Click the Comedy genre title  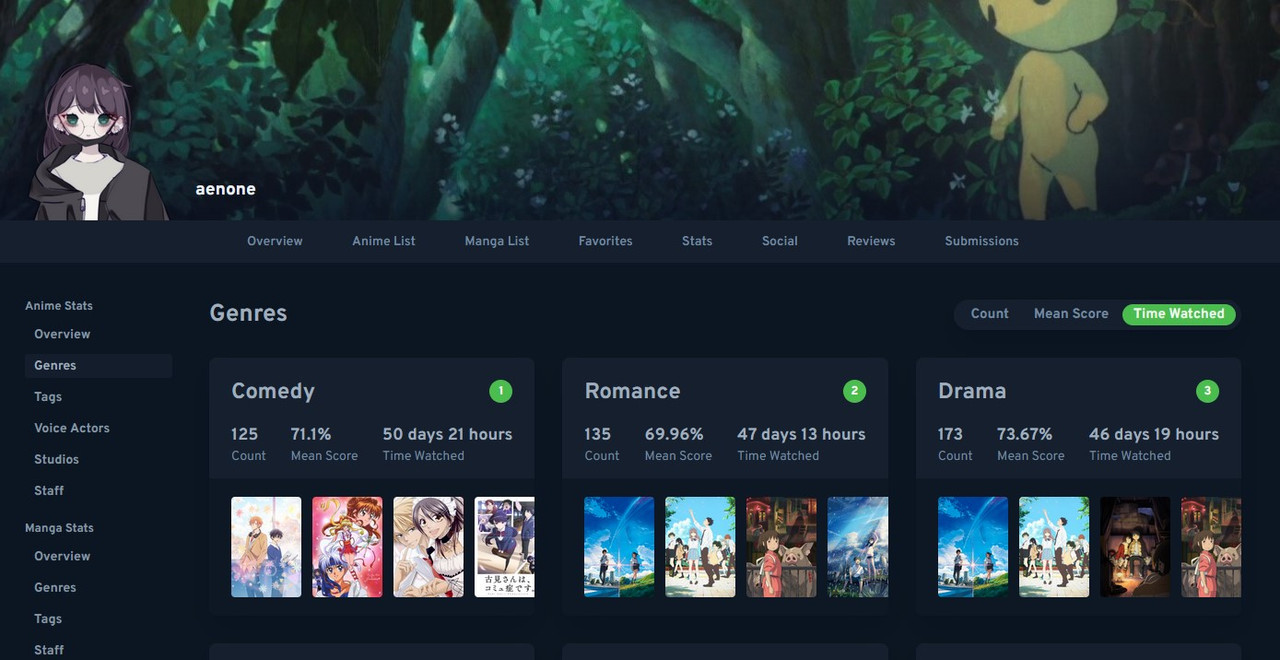pos(273,391)
